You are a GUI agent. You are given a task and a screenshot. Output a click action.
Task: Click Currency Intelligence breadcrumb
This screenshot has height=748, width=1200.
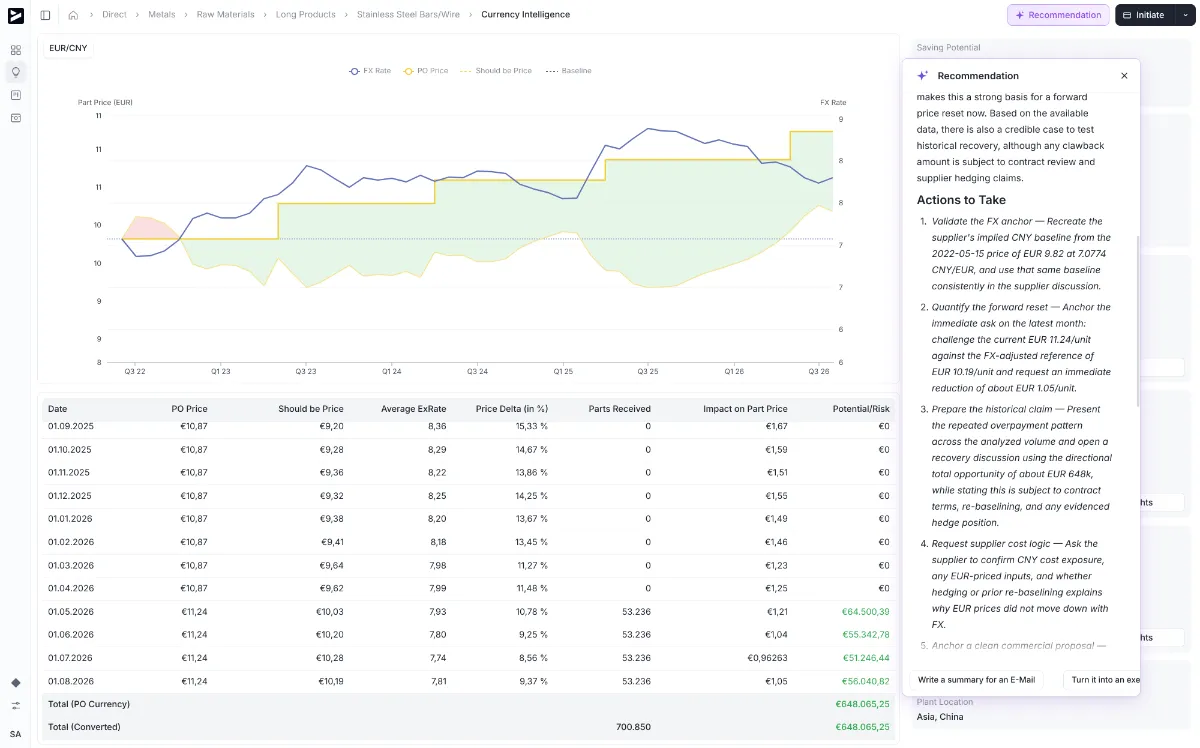pyautogui.click(x=525, y=15)
